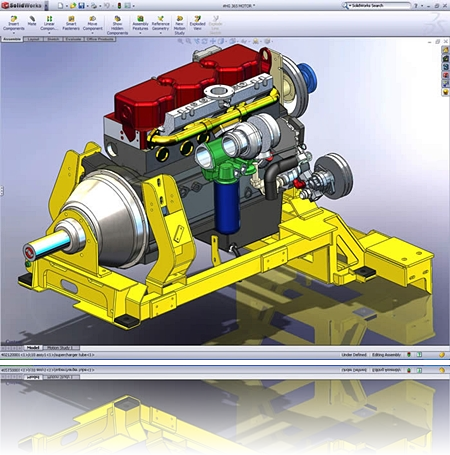Click New Motion Study tool
Viewport: 450px width, 455px height.
(179, 25)
